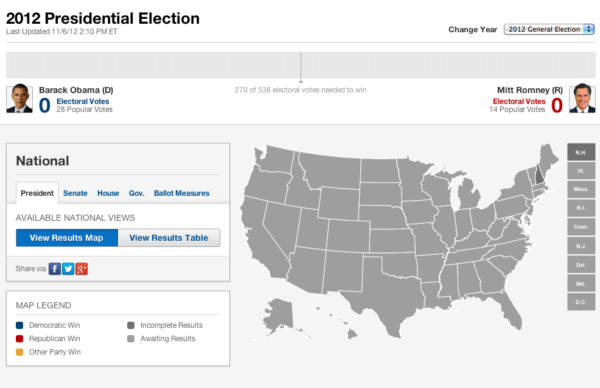
Task: Click Obama's Electoral Votes link
Action: coord(83,101)
